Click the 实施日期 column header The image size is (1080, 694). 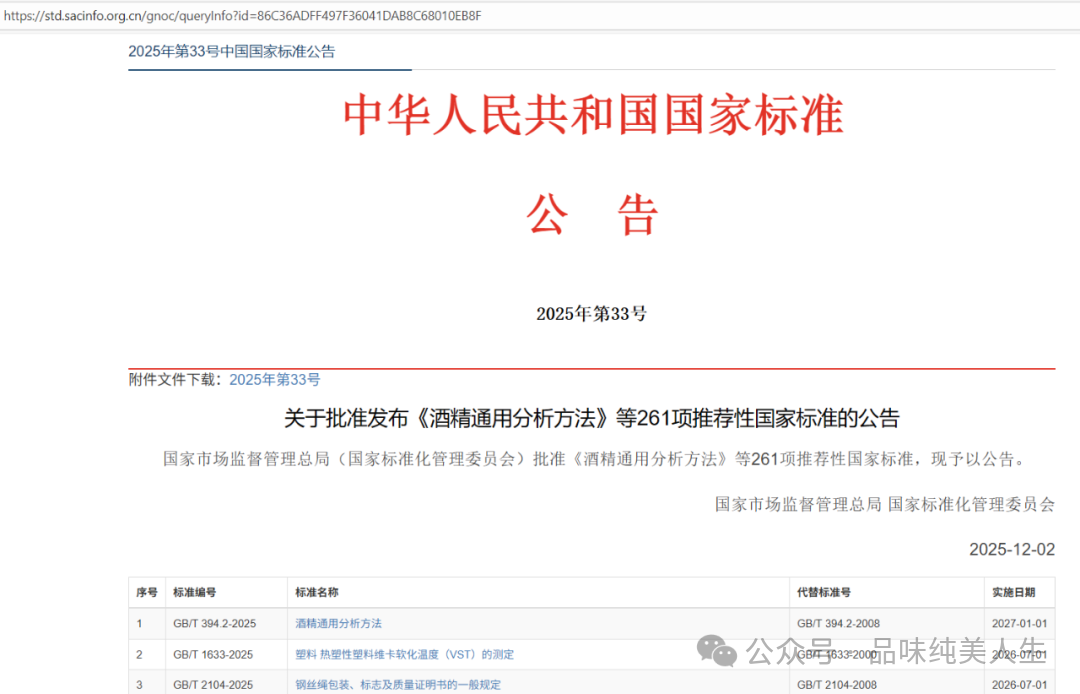click(x=1014, y=593)
